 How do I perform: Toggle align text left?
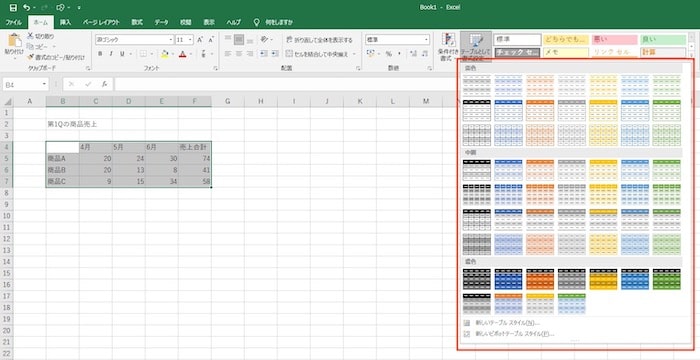tap(228, 54)
